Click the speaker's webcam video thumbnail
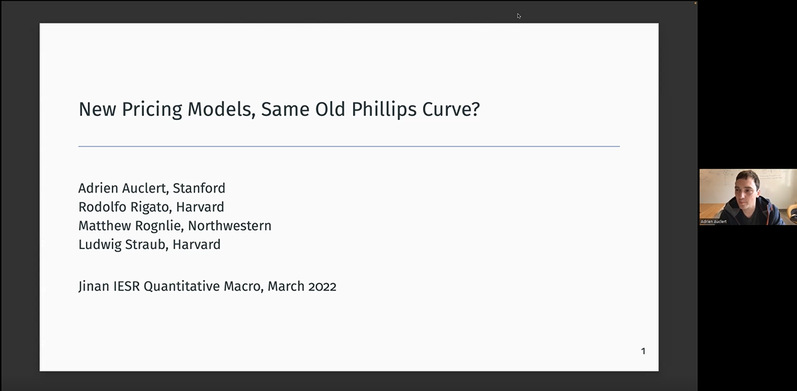This screenshot has height=391, width=797. (748, 197)
